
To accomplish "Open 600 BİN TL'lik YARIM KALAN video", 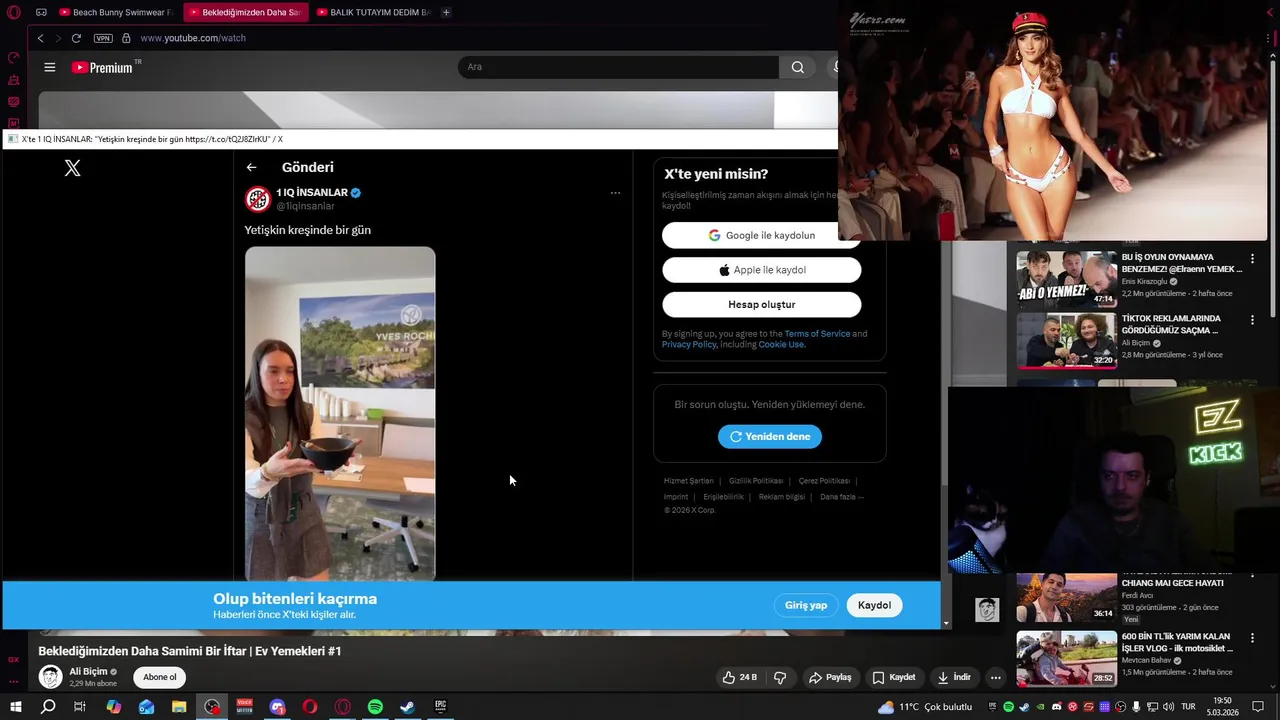I will point(1067,657).
